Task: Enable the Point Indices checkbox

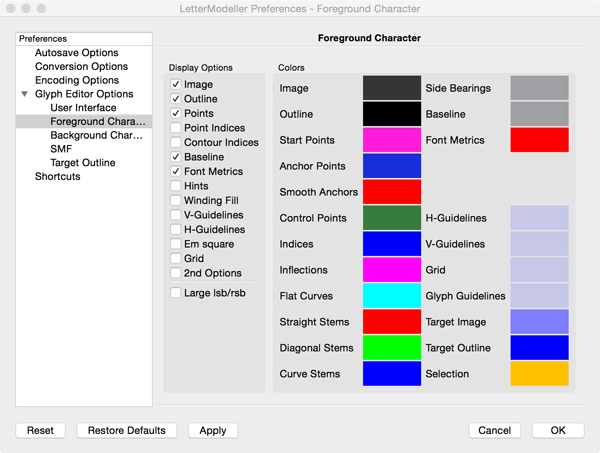Action: [176, 128]
